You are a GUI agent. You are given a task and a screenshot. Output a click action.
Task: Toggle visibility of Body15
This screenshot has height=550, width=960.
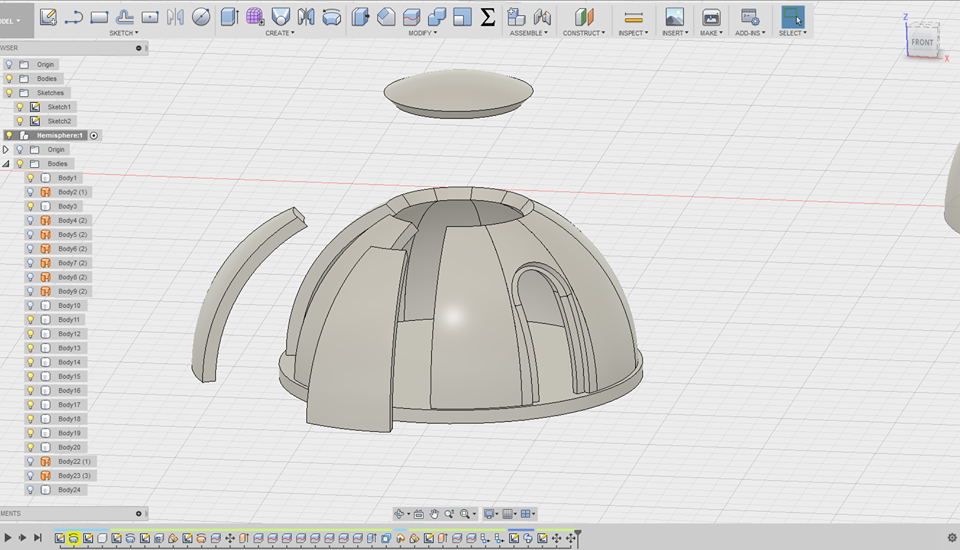point(30,376)
